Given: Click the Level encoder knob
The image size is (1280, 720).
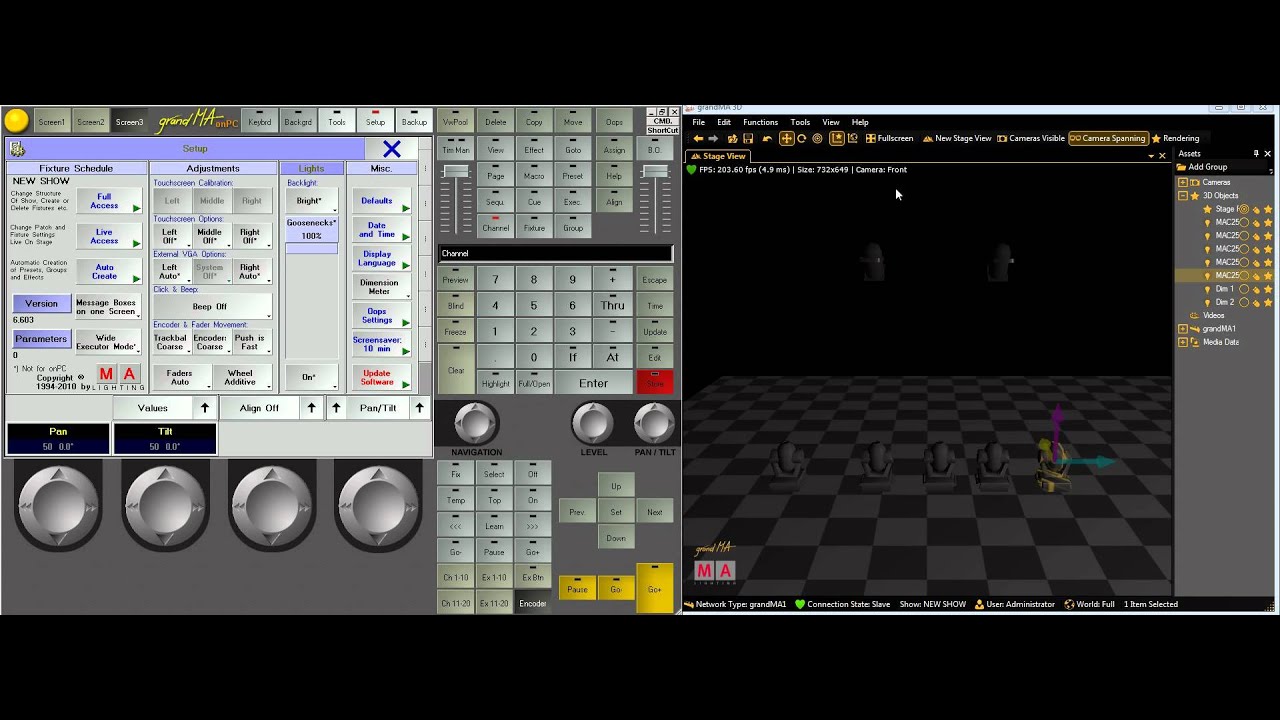Looking at the screenshot, I should click(x=593, y=423).
